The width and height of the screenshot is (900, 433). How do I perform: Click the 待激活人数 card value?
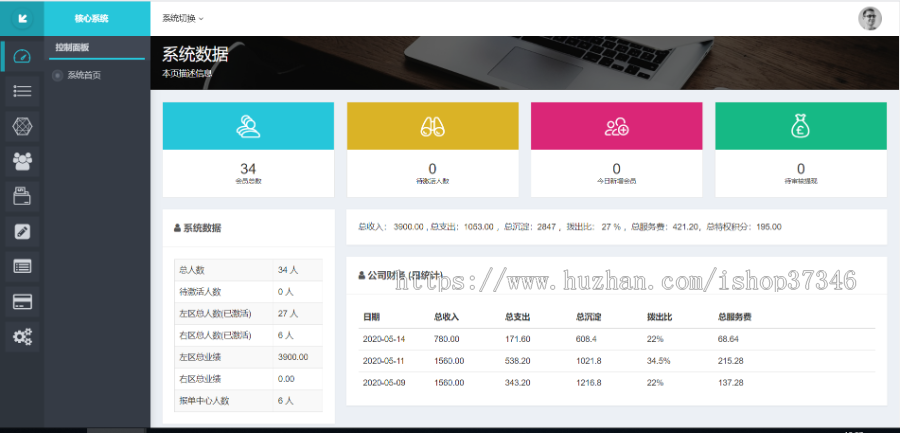point(432,169)
